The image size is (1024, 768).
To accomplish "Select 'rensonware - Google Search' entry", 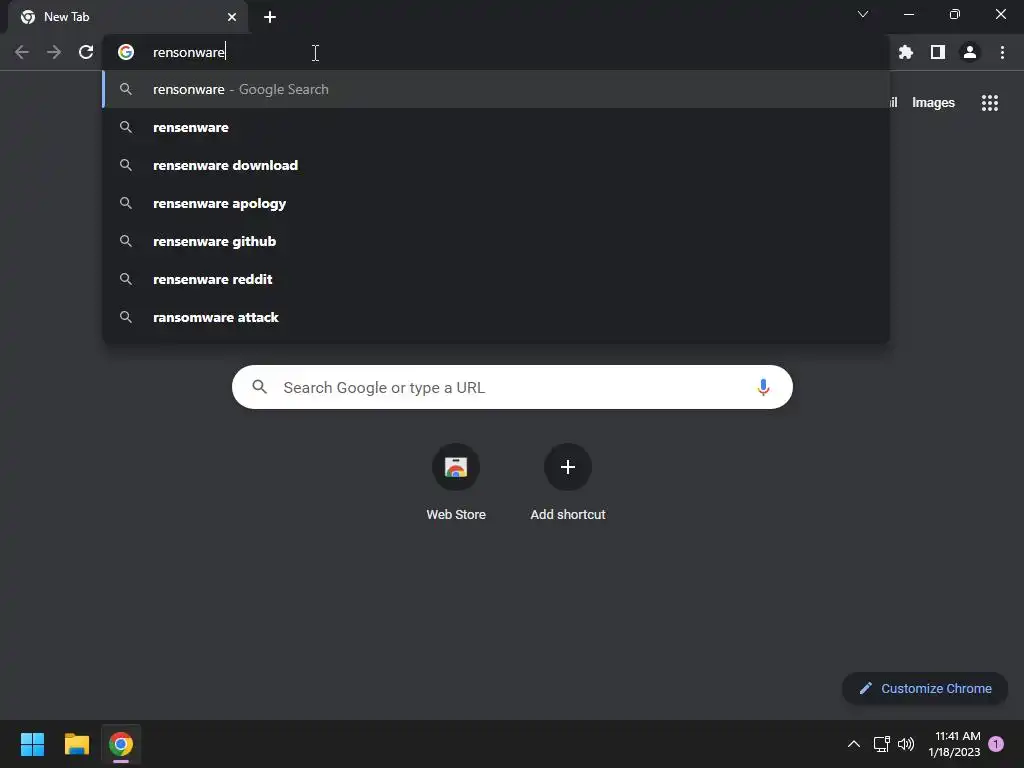I will [496, 89].
